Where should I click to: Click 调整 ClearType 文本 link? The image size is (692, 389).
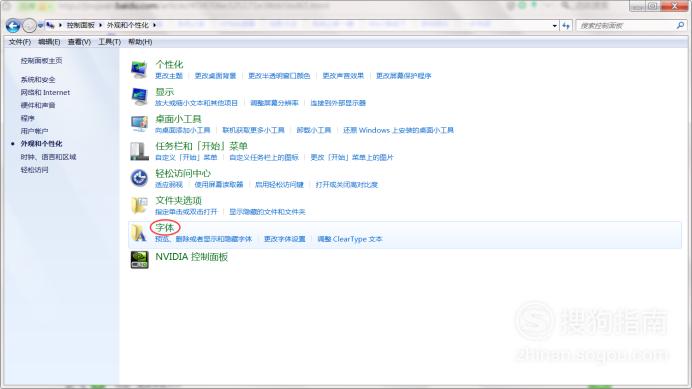click(x=350, y=239)
